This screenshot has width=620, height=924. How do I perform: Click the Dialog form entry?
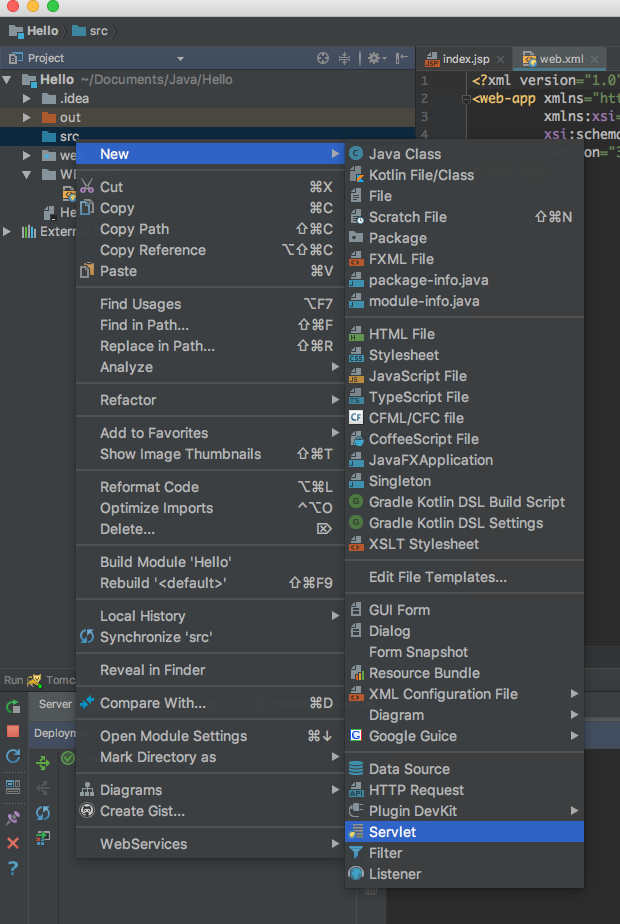pyautogui.click(x=464, y=631)
